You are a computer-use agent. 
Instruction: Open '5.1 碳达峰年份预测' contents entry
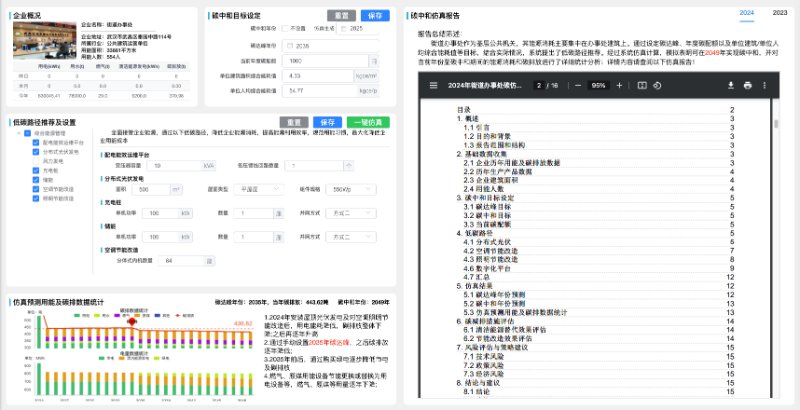tap(494, 295)
